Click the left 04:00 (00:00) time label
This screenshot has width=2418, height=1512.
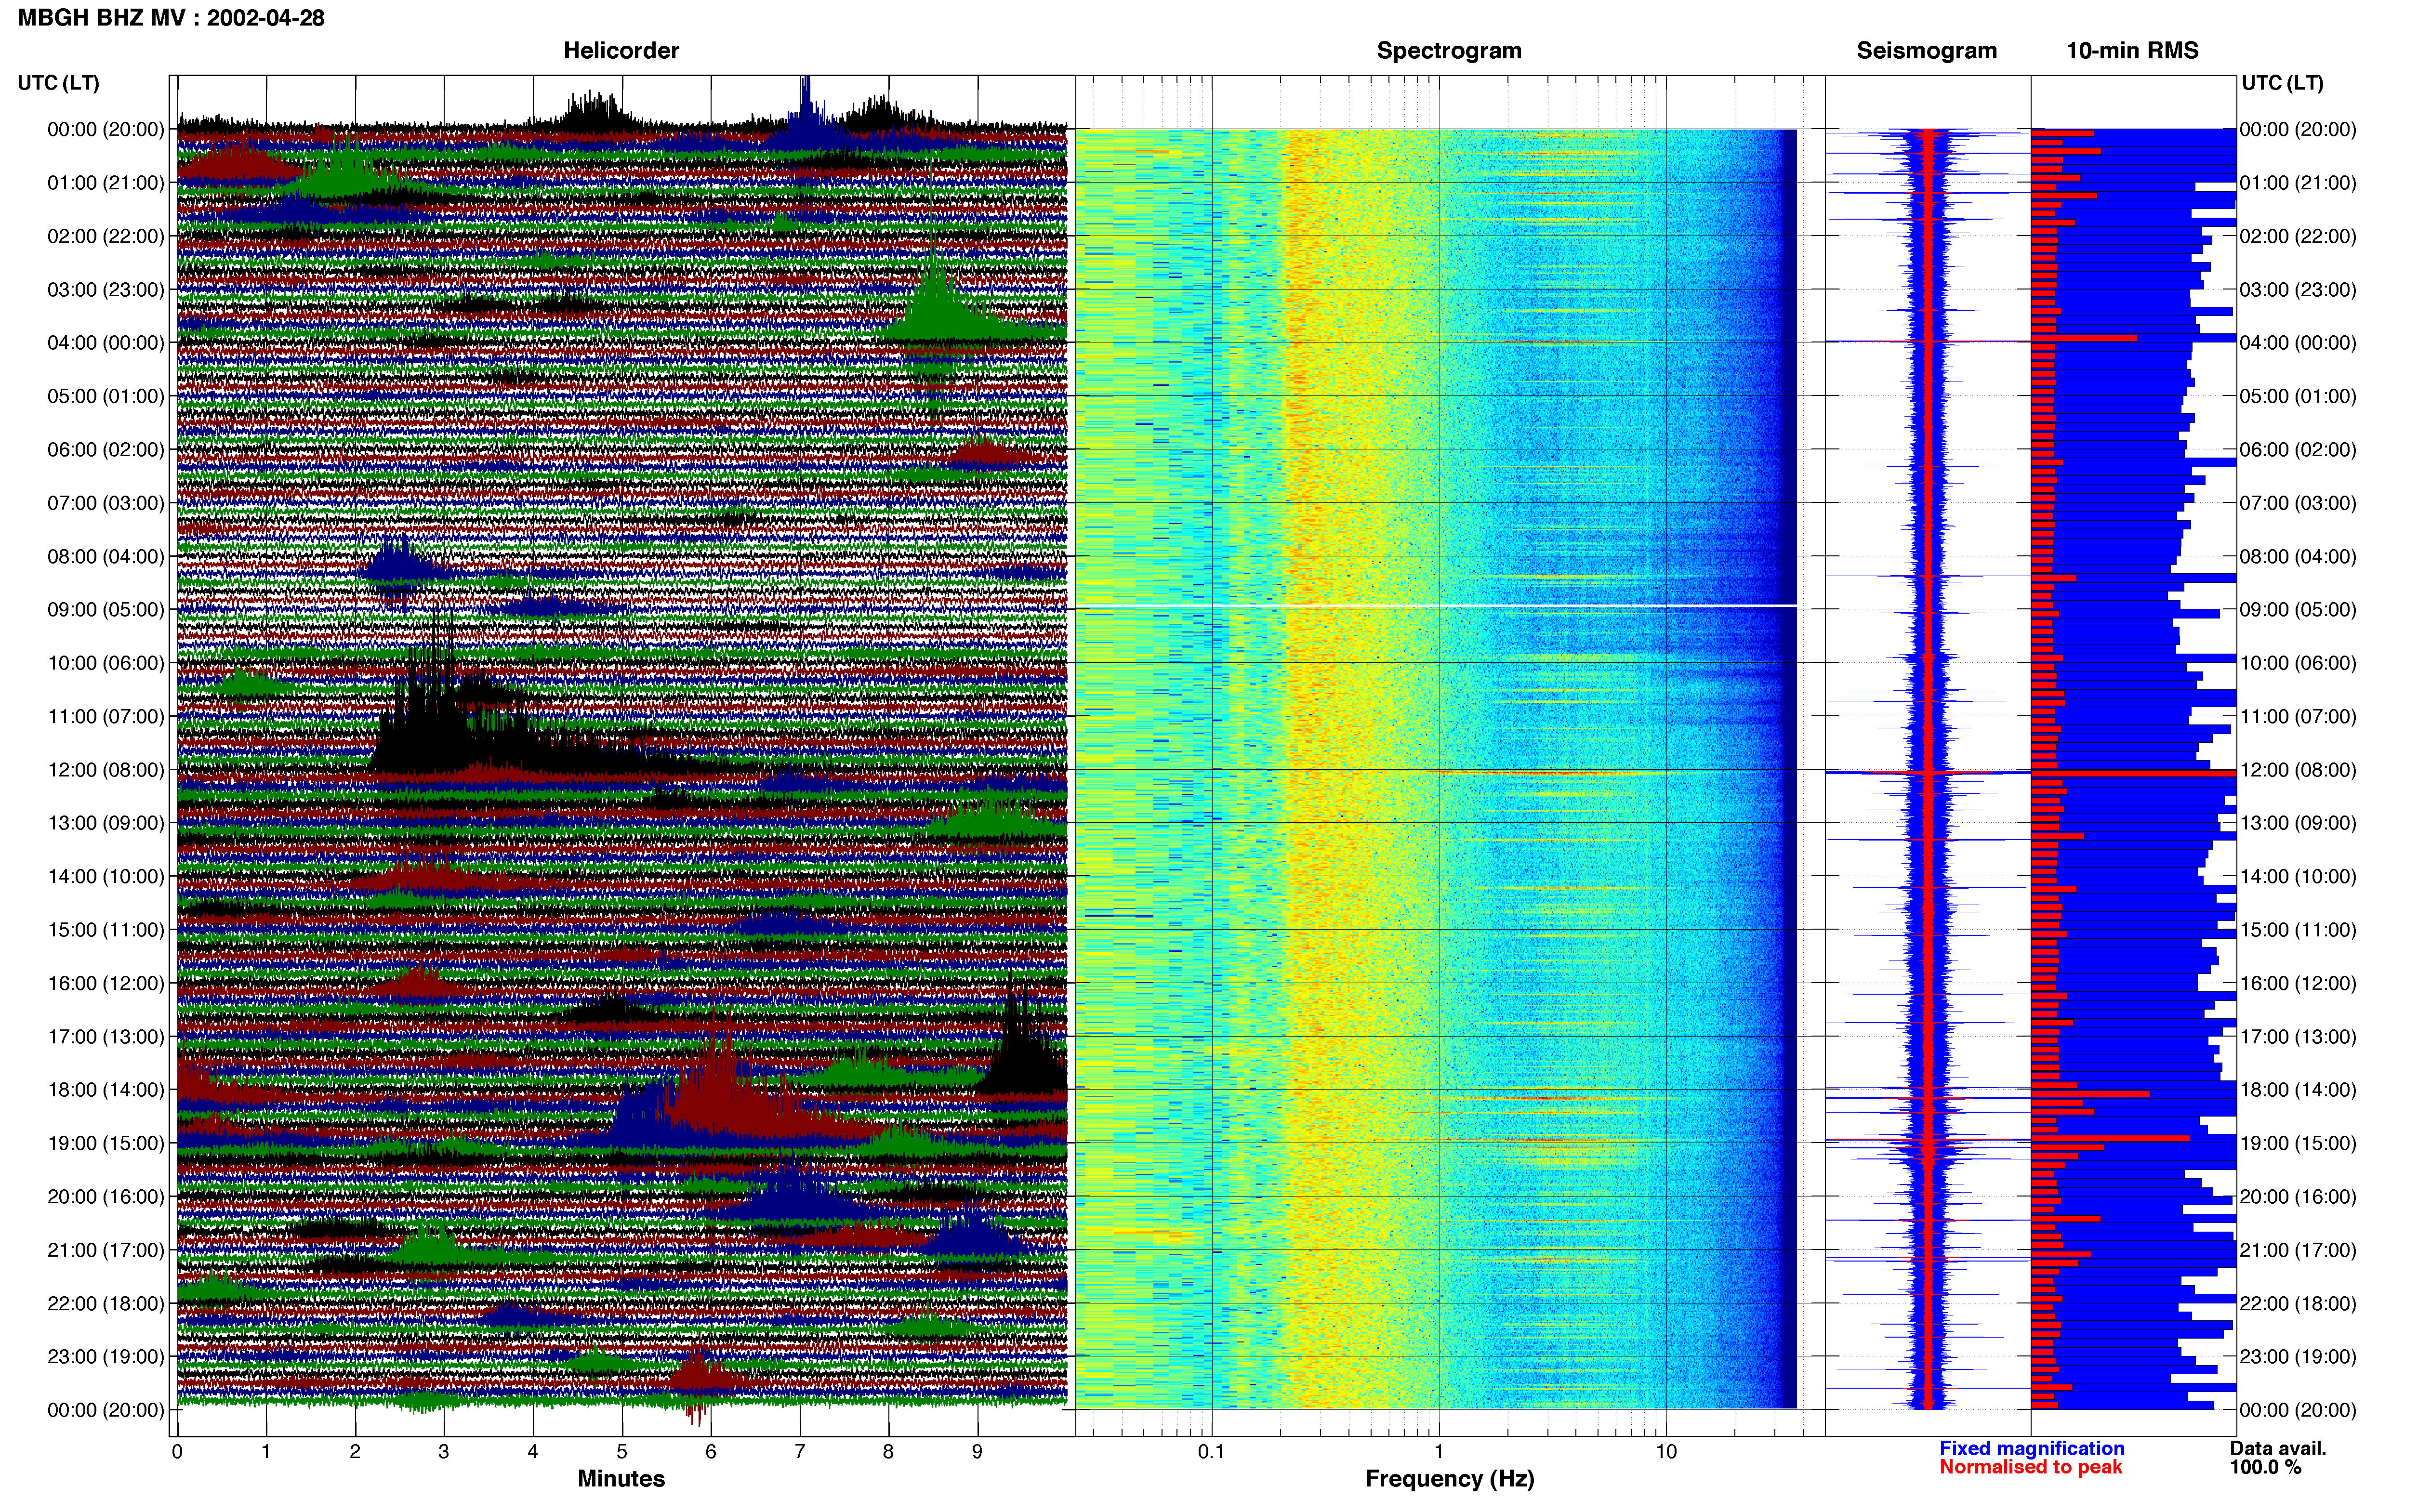point(105,342)
